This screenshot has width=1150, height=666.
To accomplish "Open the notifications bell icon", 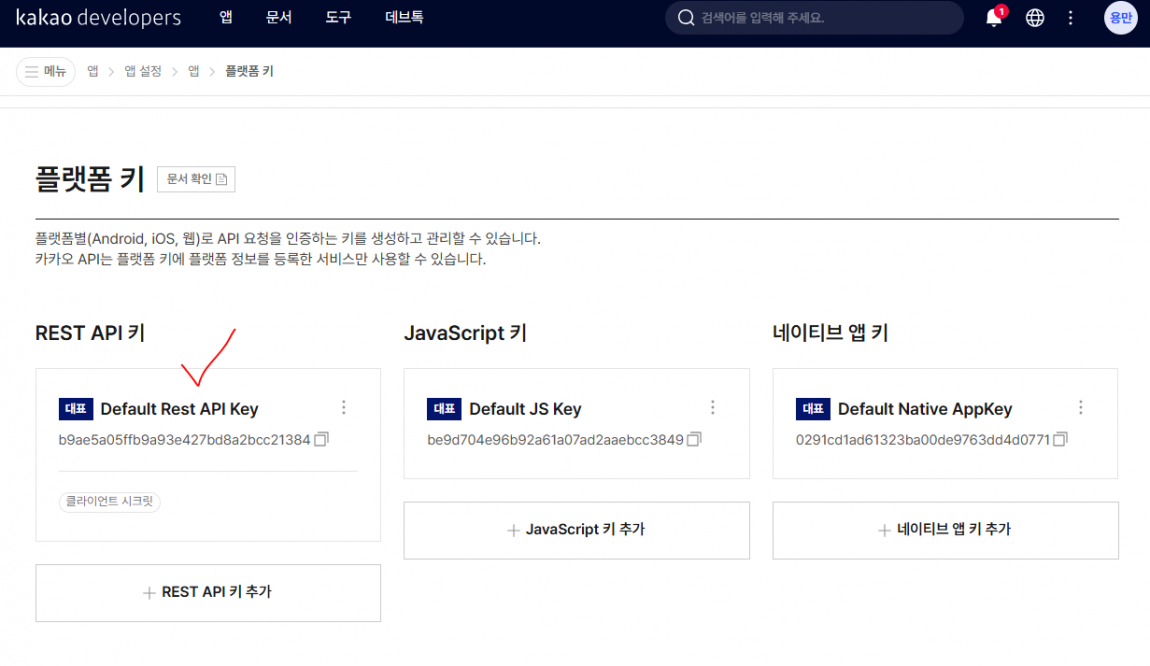I will tap(994, 18).
